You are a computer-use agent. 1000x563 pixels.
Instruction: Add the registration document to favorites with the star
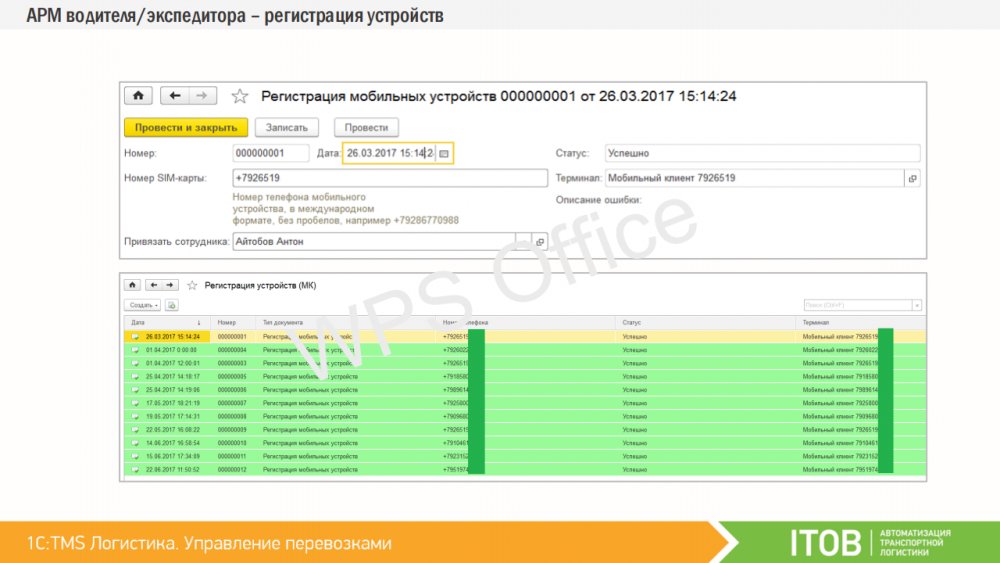coord(239,97)
